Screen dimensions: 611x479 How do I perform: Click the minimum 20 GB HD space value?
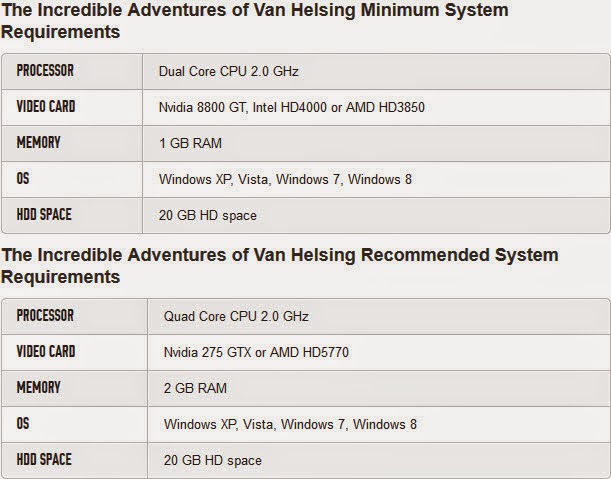point(208,215)
